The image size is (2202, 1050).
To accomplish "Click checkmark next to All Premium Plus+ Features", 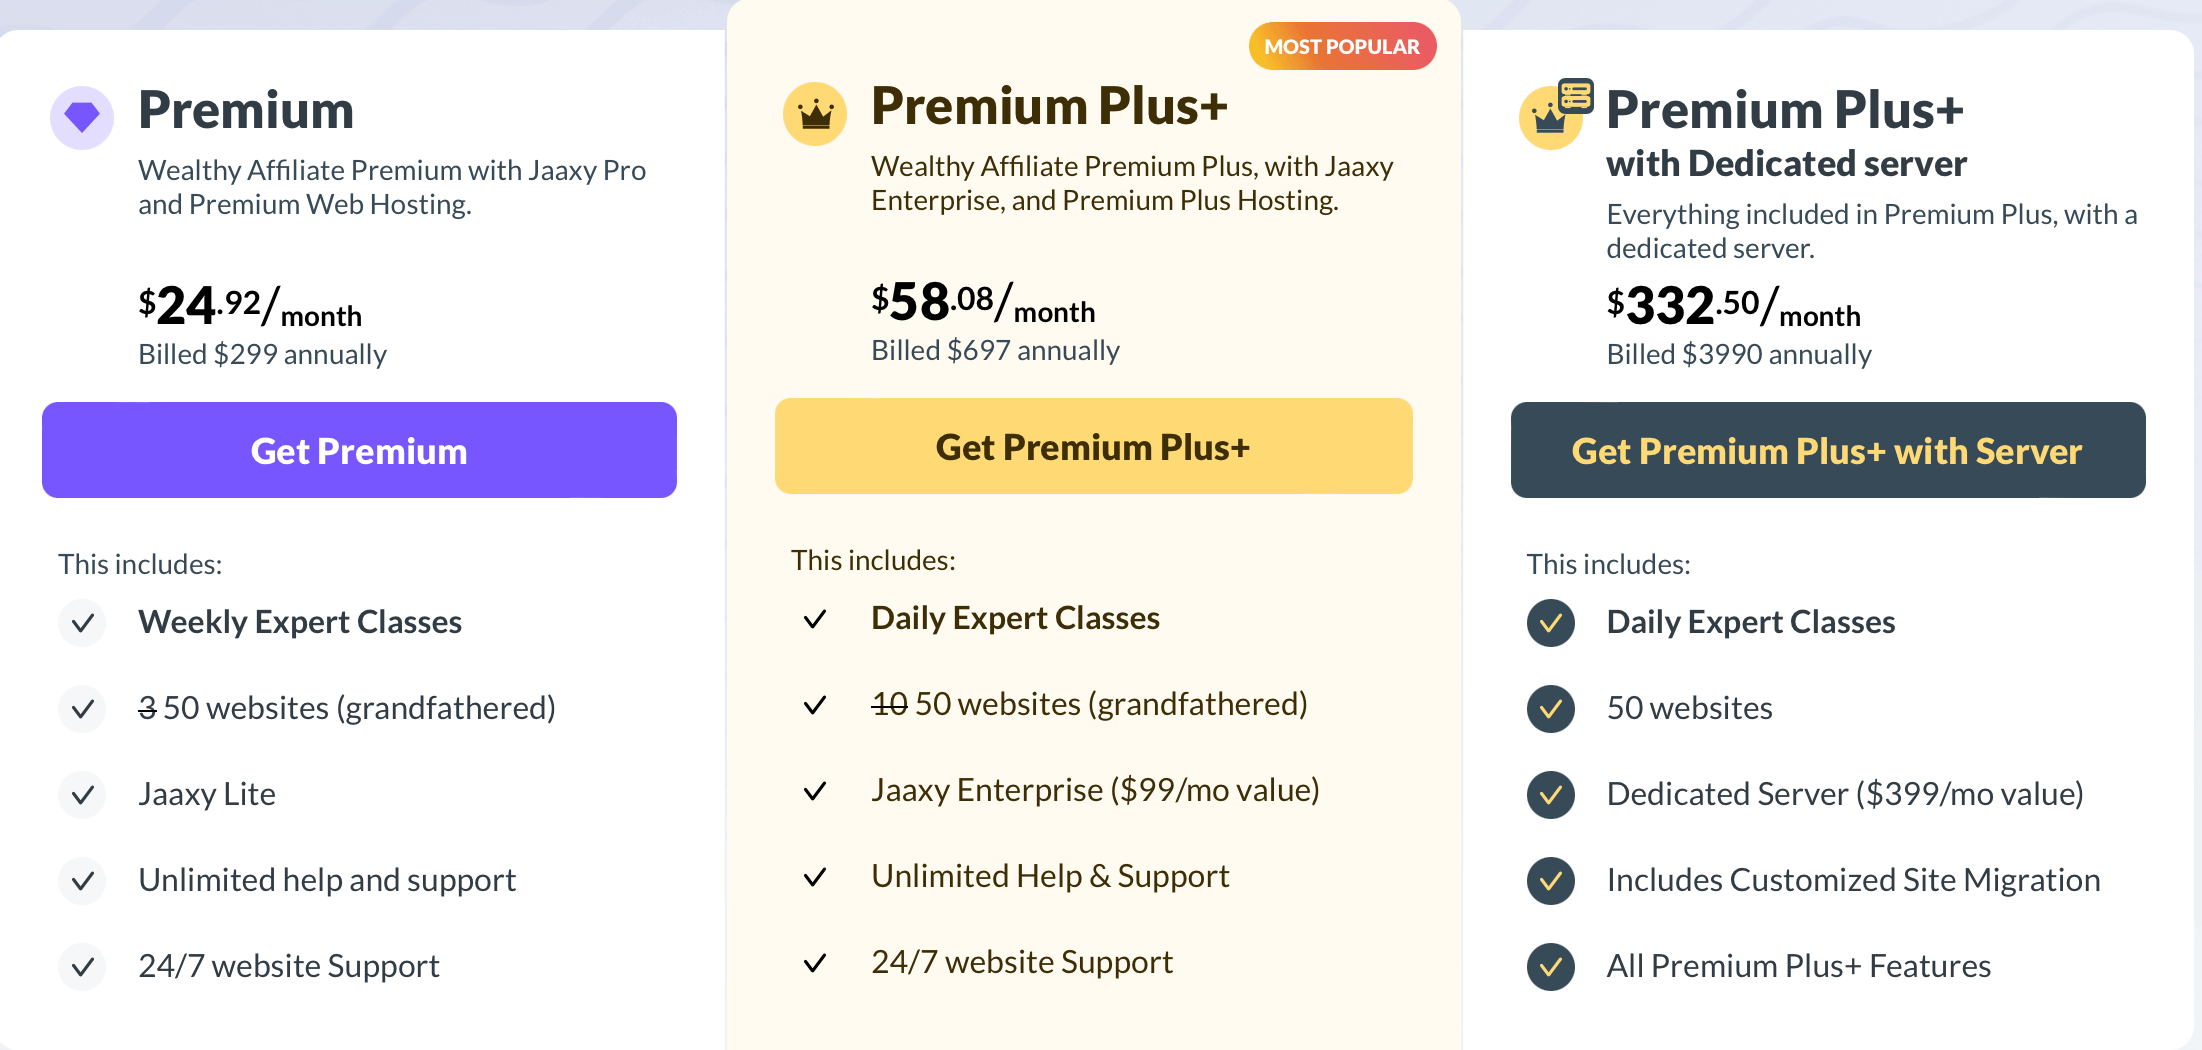I will click(1550, 966).
